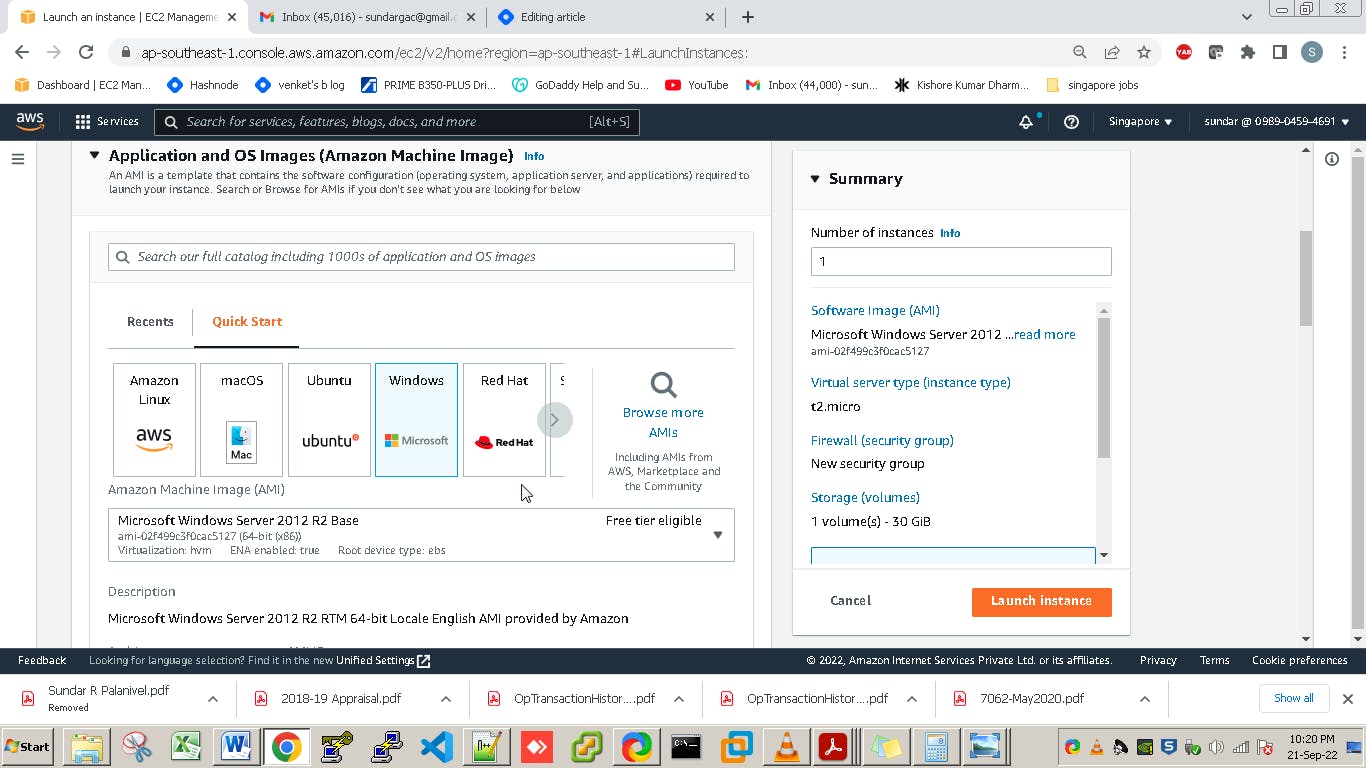This screenshot has height=768, width=1366.
Task: Open the AWS support help icon
Action: pos(1071,121)
